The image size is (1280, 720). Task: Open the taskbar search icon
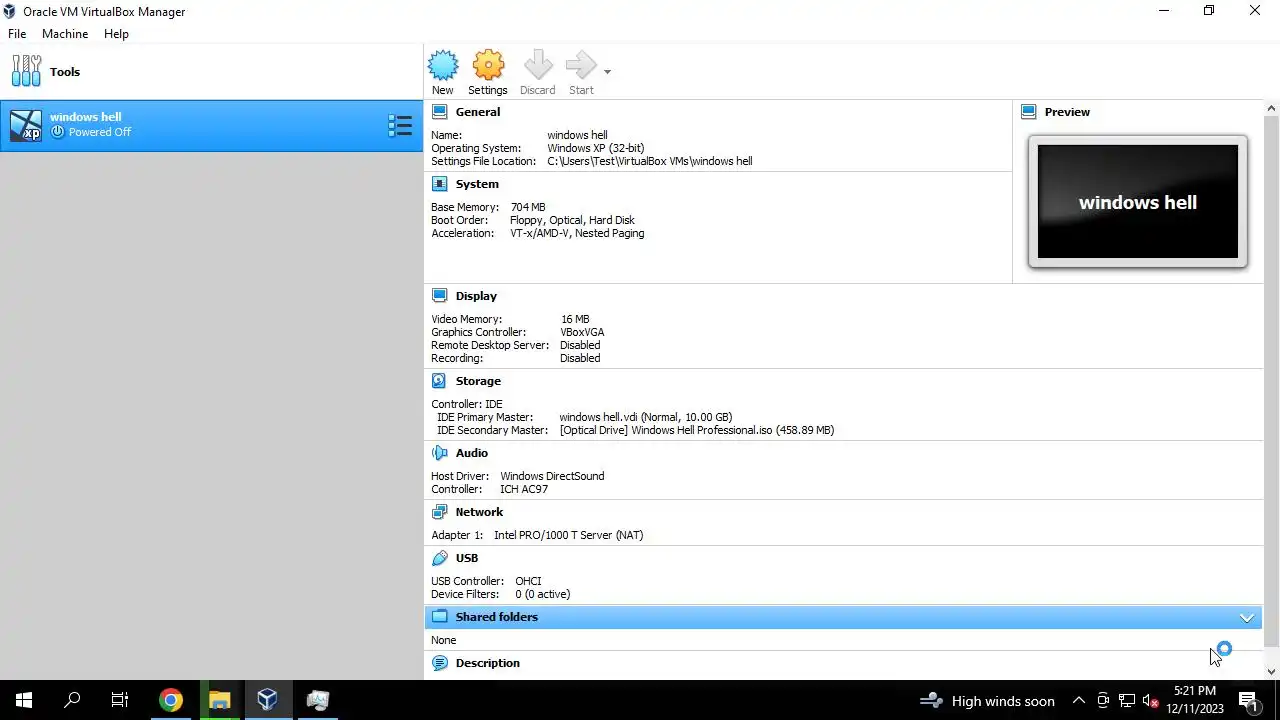click(x=72, y=700)
